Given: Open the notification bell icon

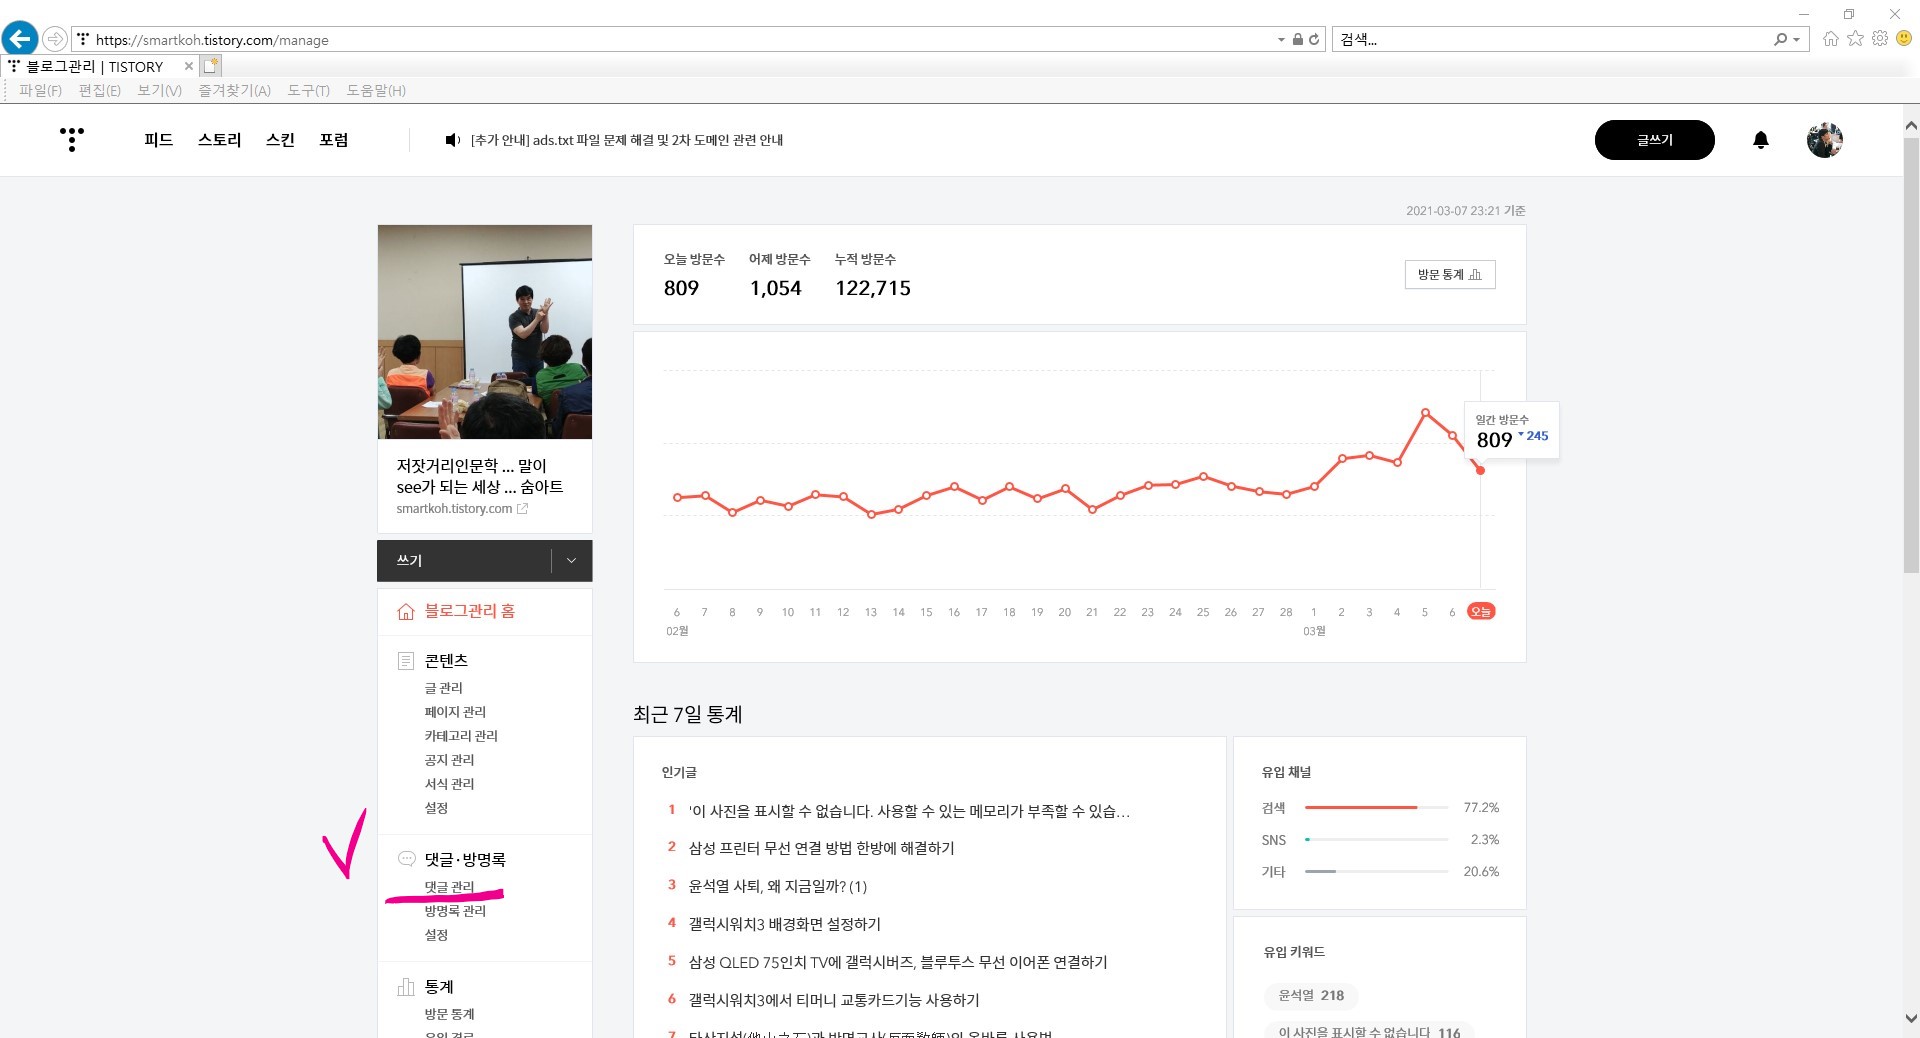Looking at the screenshot, I should click(x=1761, y=140).
